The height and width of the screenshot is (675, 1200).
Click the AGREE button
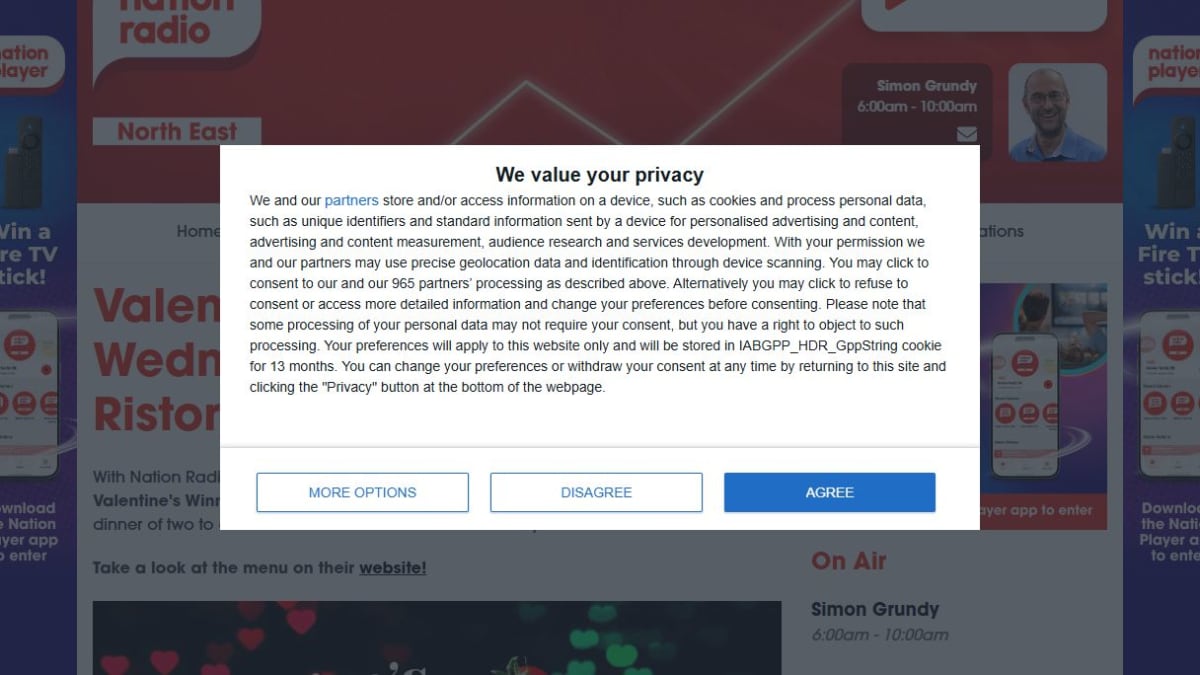(829, 492)
